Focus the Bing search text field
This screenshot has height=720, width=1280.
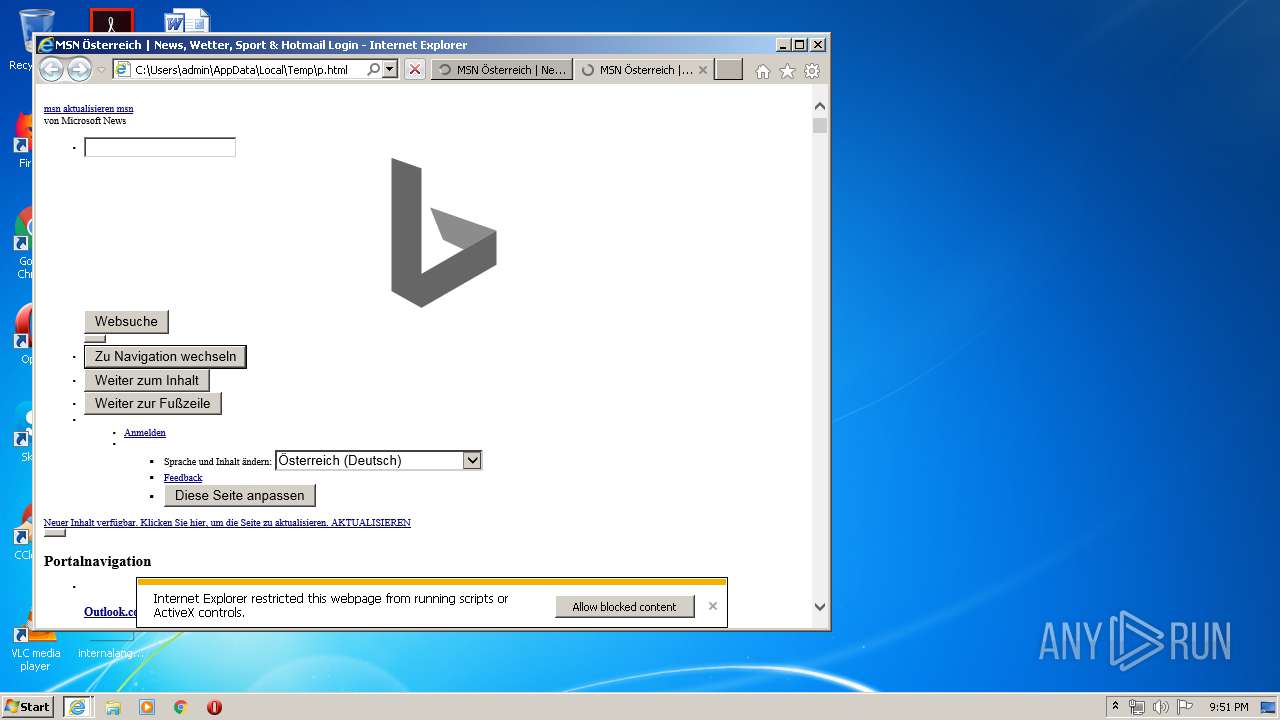(x=160, y=147)
